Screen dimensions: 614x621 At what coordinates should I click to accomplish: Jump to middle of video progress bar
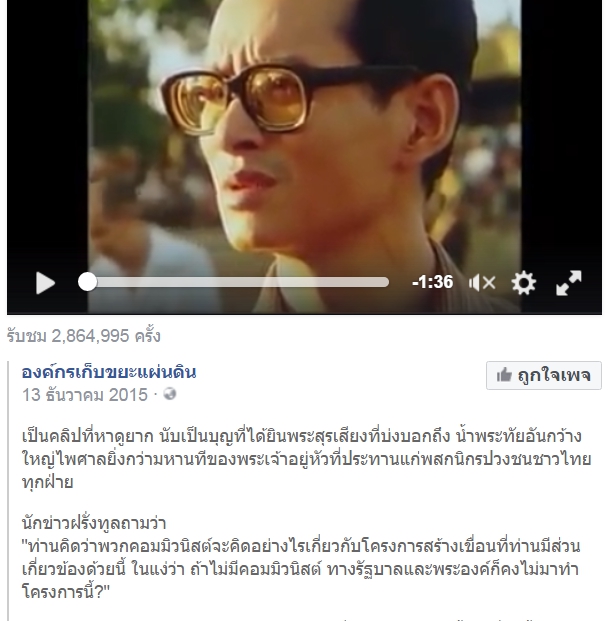point(238,282)
